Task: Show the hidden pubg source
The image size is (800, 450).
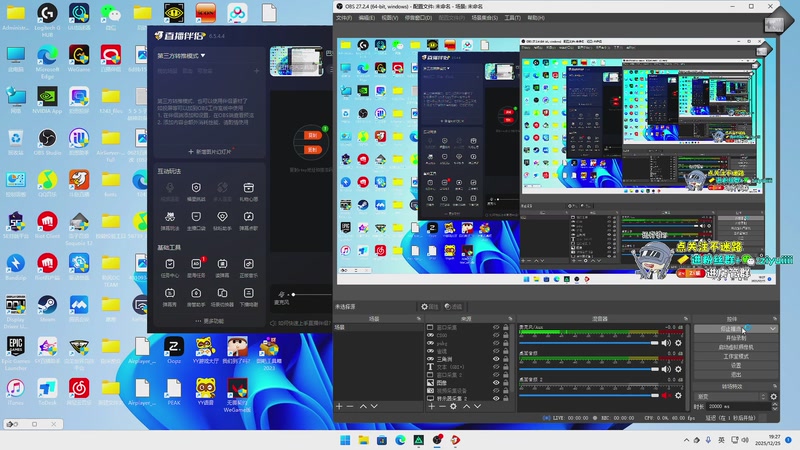Action: point(496,343)
